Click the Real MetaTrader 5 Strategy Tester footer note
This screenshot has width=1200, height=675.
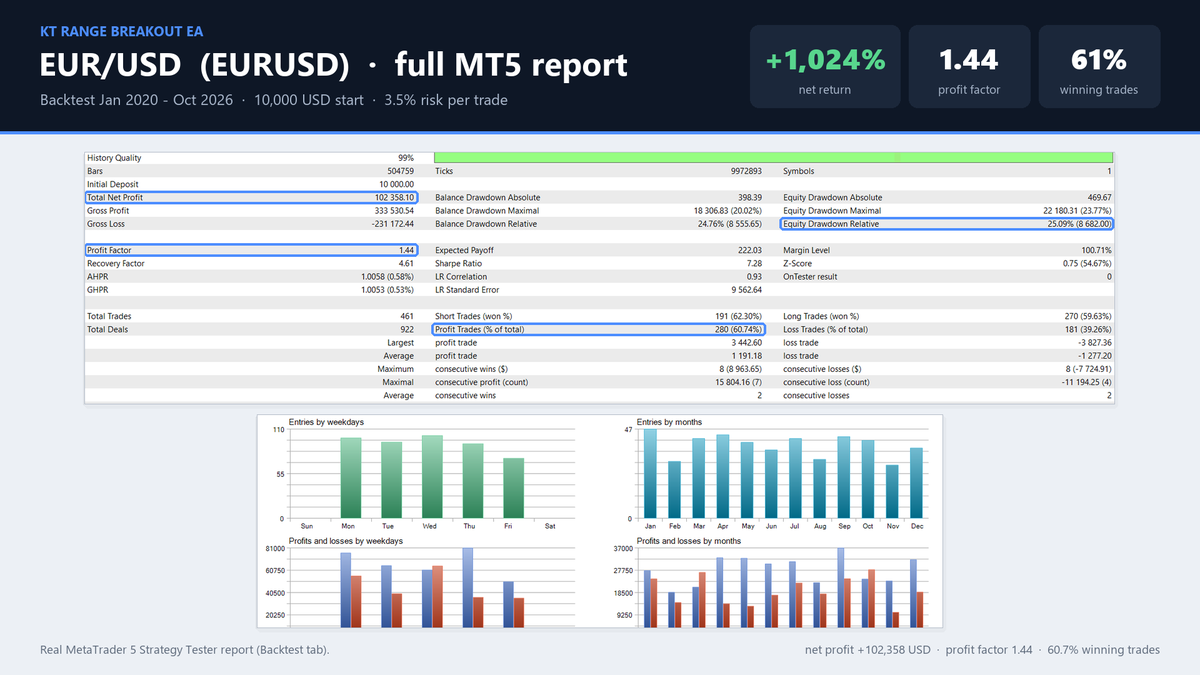pyautogui.click(x=185, y=650)
